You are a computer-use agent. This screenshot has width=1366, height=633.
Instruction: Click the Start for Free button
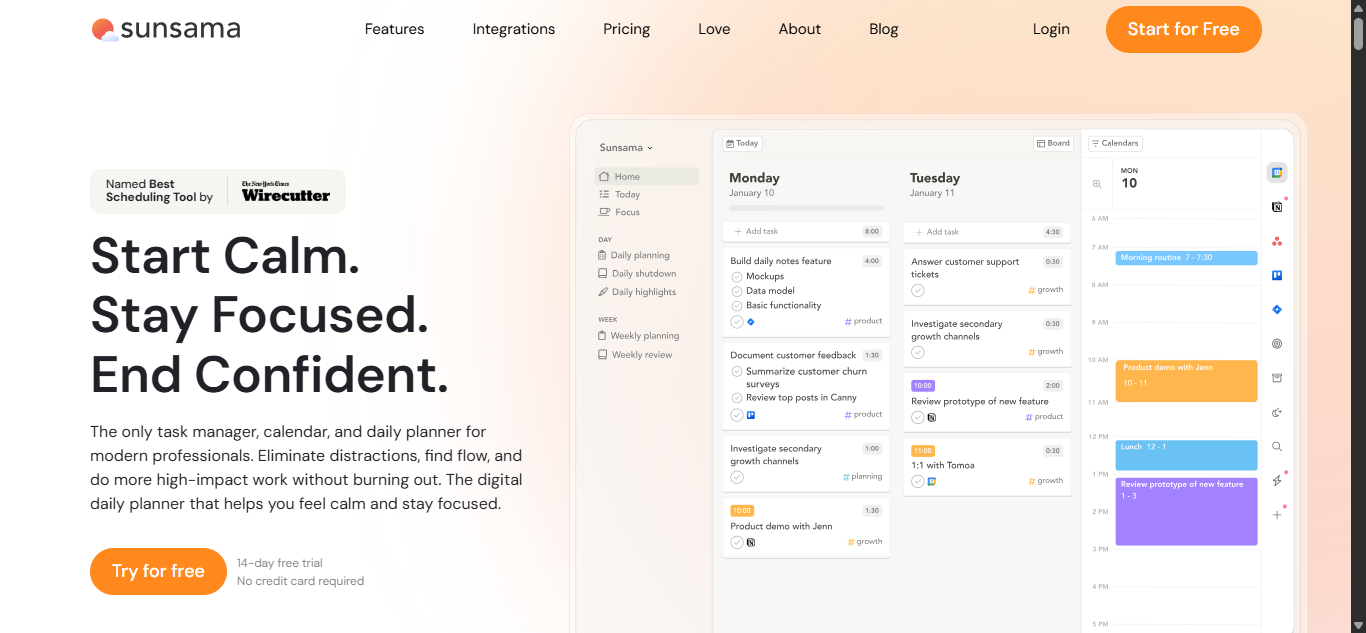point(1183,29)
